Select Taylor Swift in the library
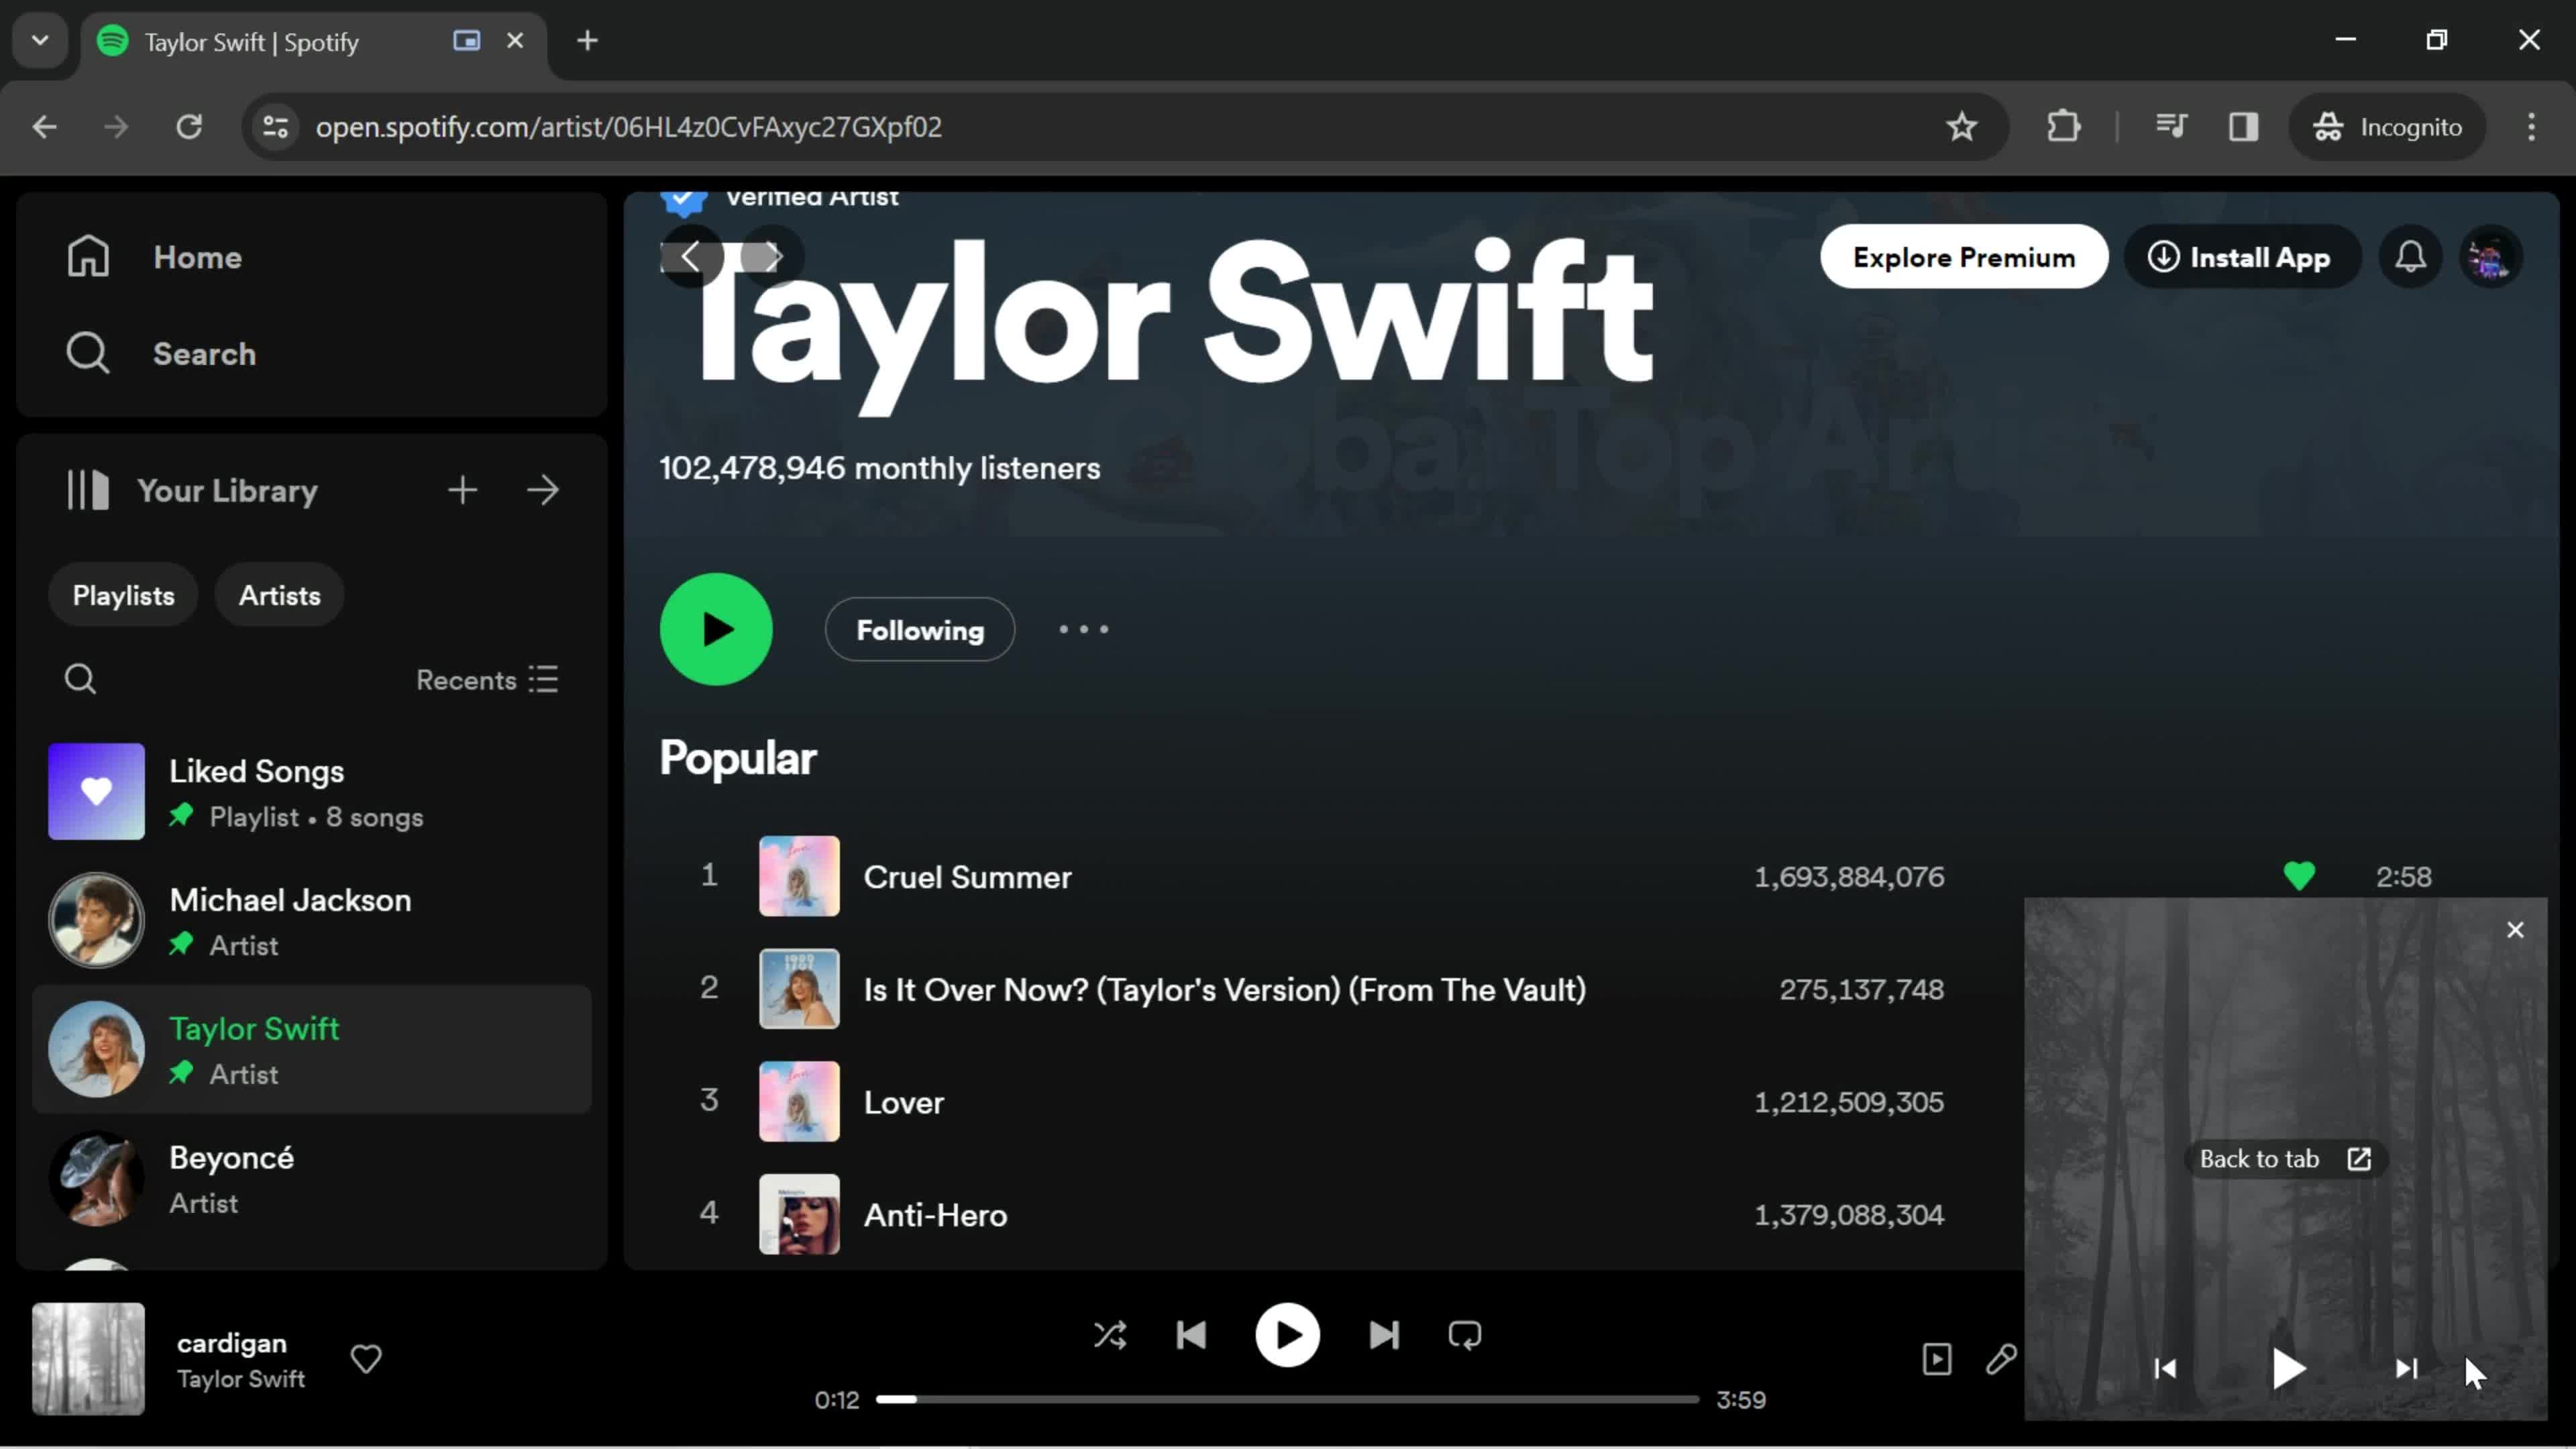Image resolution: width=2576 pixels, height=1449 pixels. (311, 1049)
